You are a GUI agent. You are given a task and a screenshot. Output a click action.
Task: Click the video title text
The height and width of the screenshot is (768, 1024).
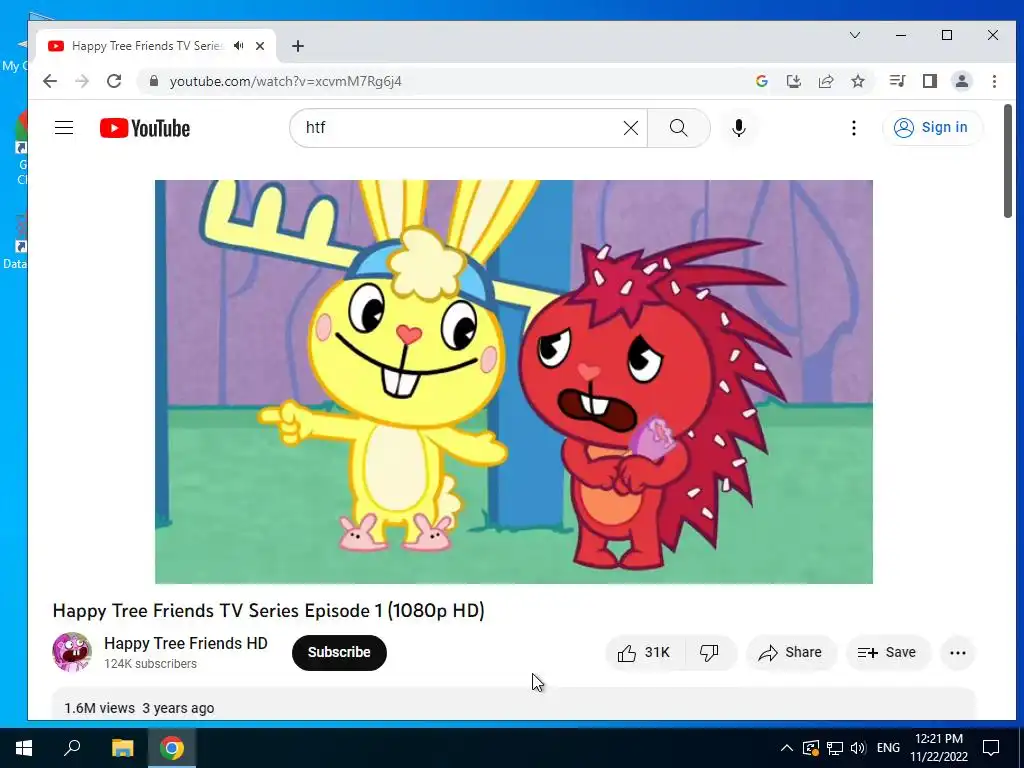pyautogui.click(x=268, y=611)
